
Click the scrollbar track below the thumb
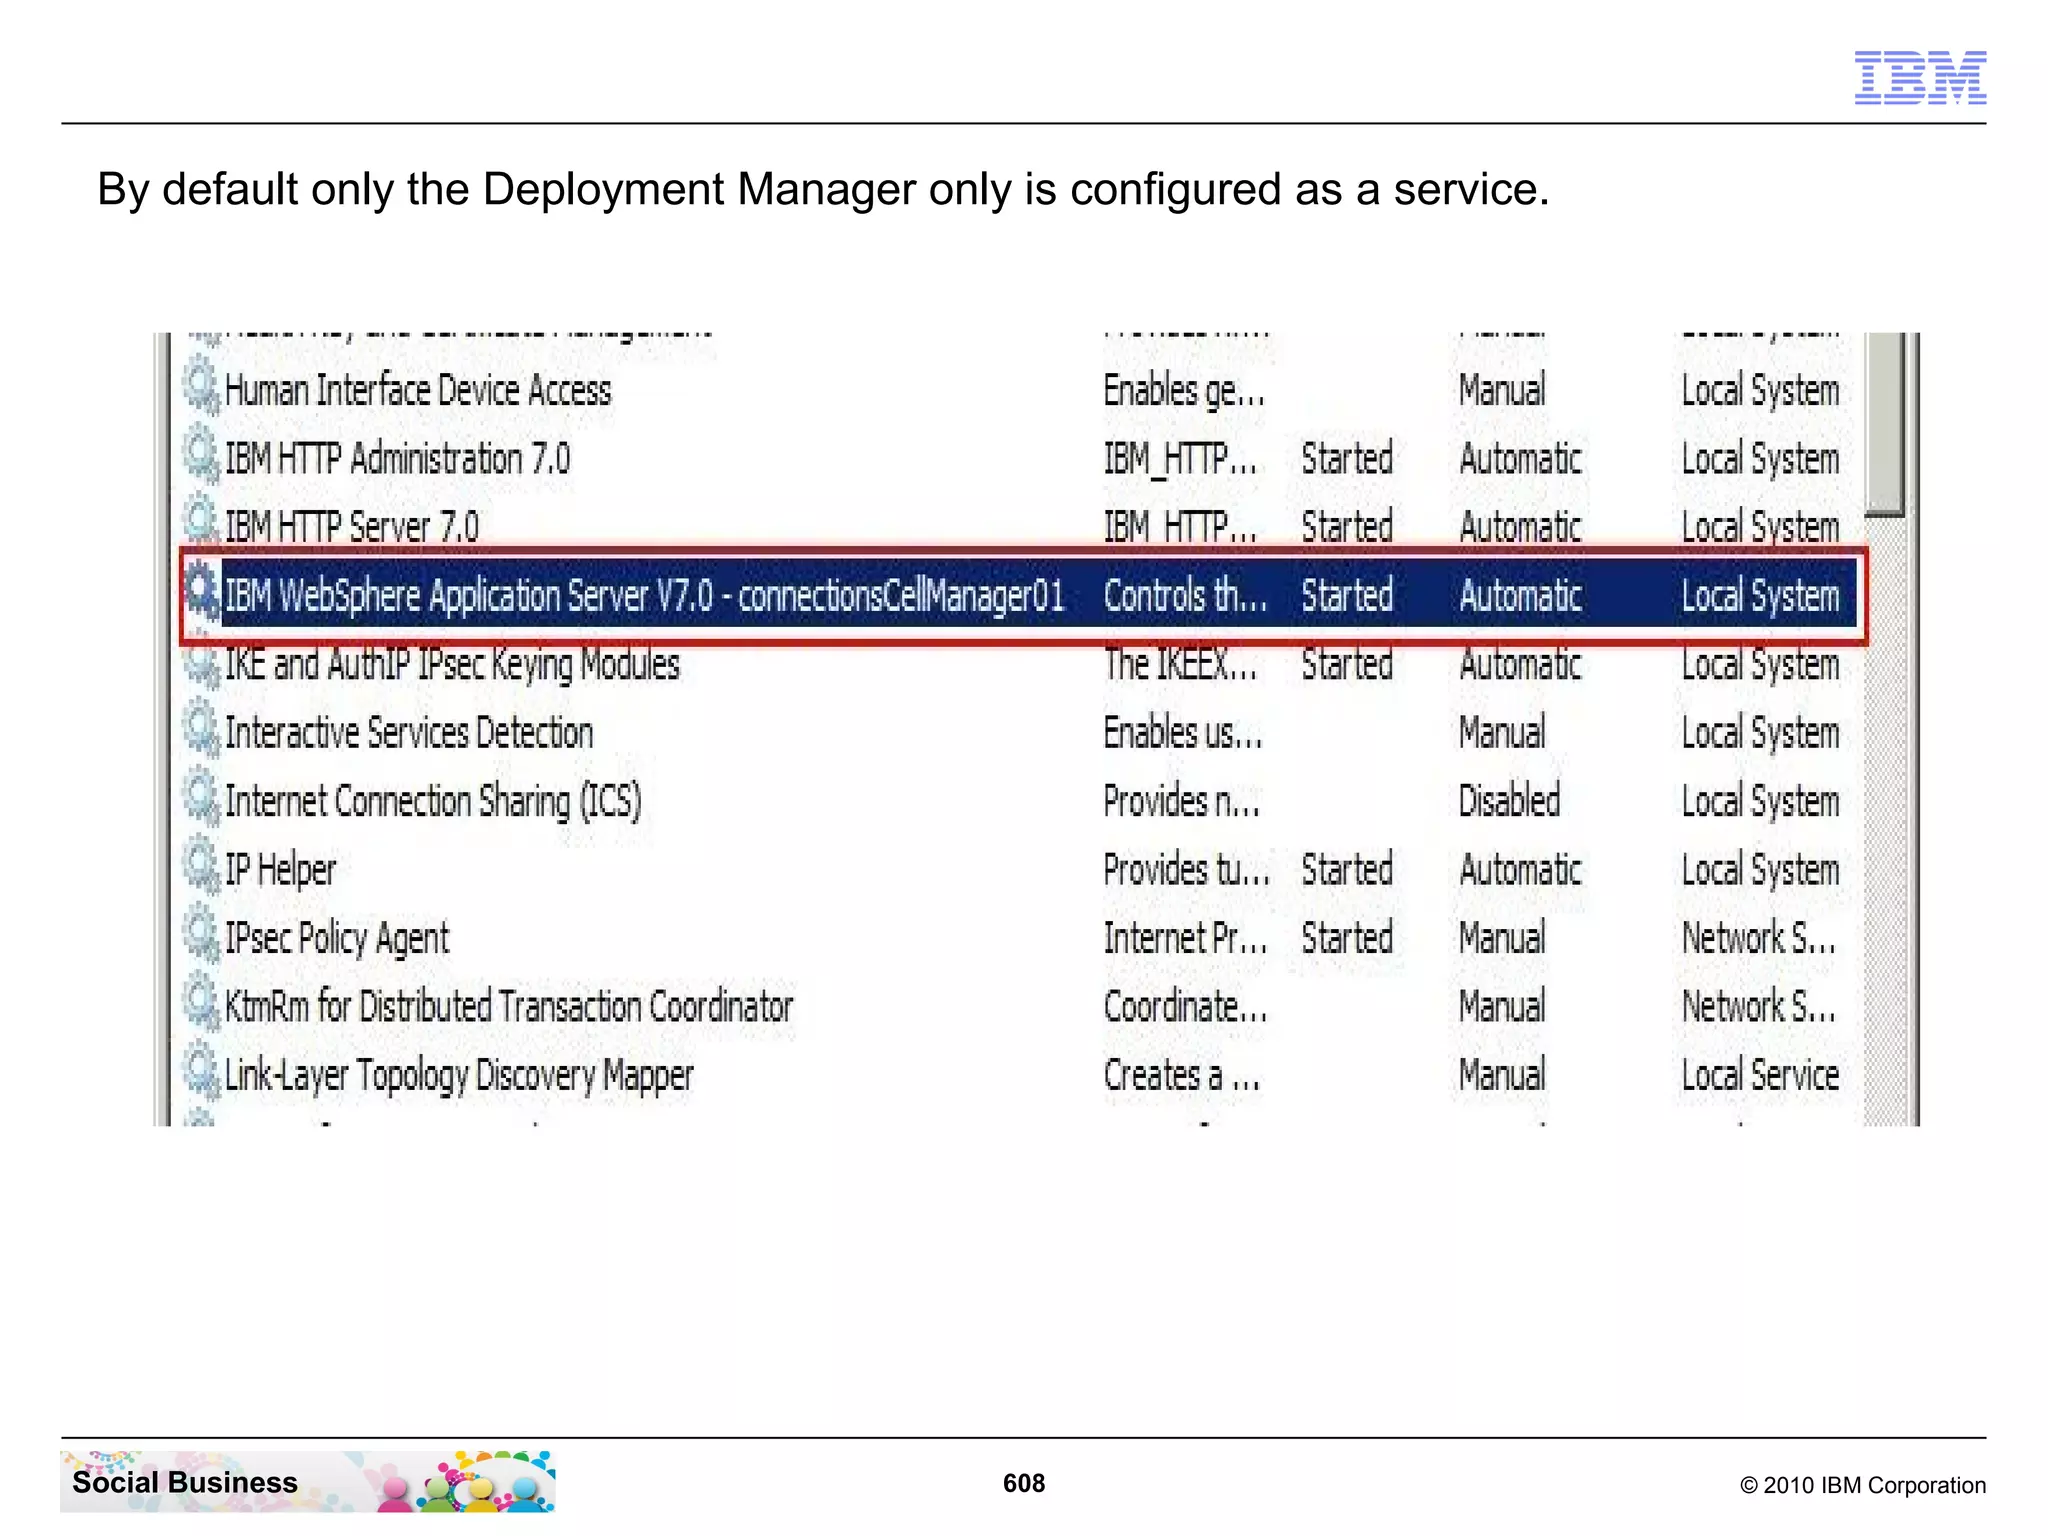click(x=1885, y=820)
